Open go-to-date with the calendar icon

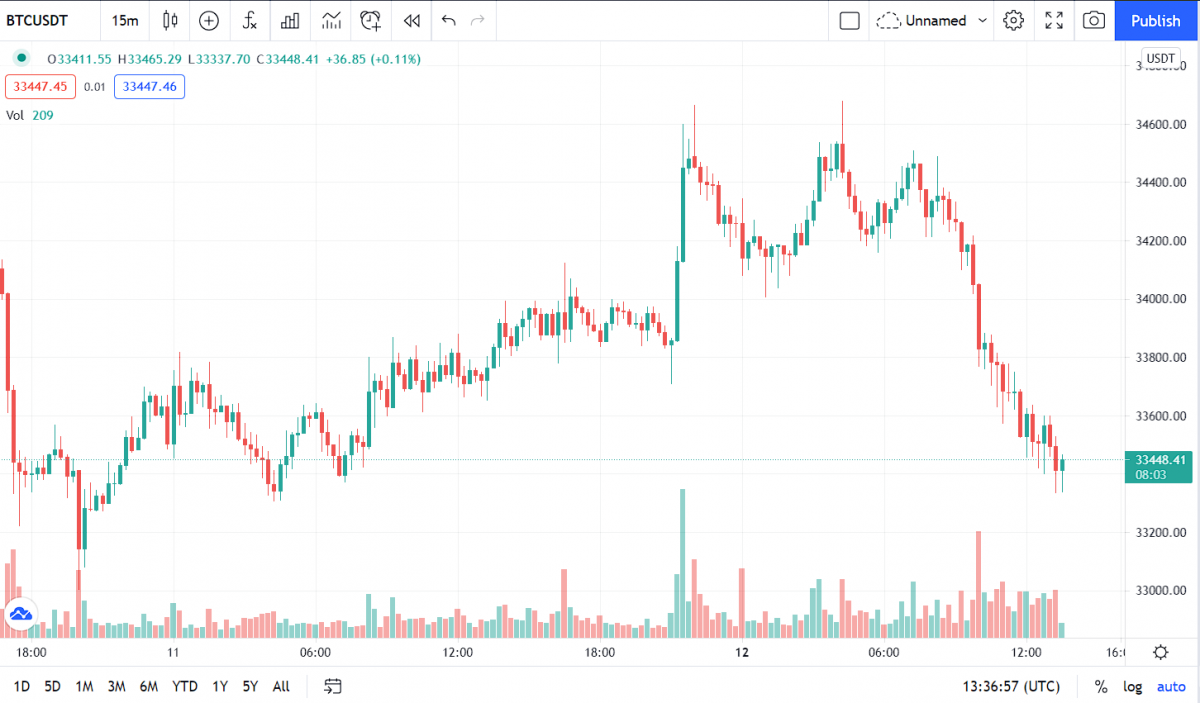(333, 686)
